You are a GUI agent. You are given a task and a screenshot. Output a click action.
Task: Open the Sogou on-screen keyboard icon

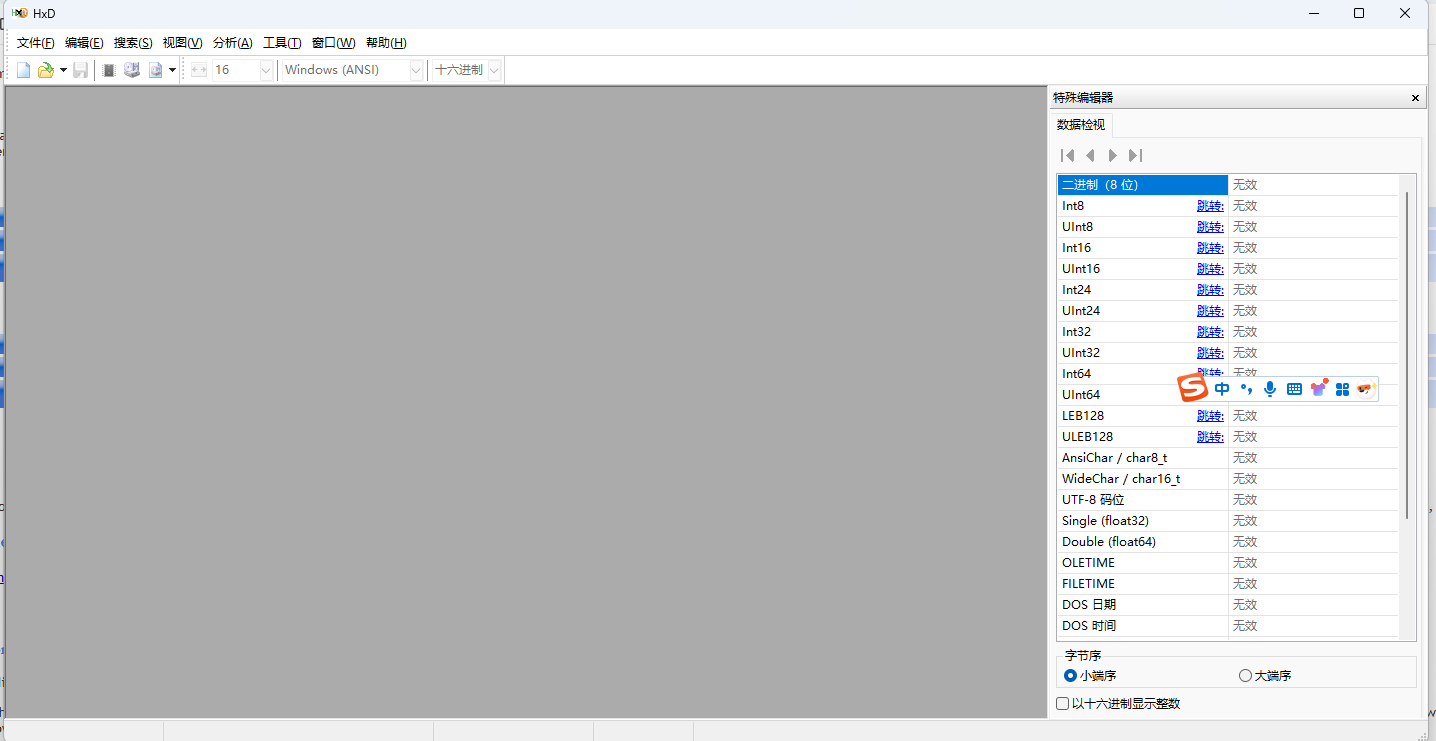pos(1294,388)
